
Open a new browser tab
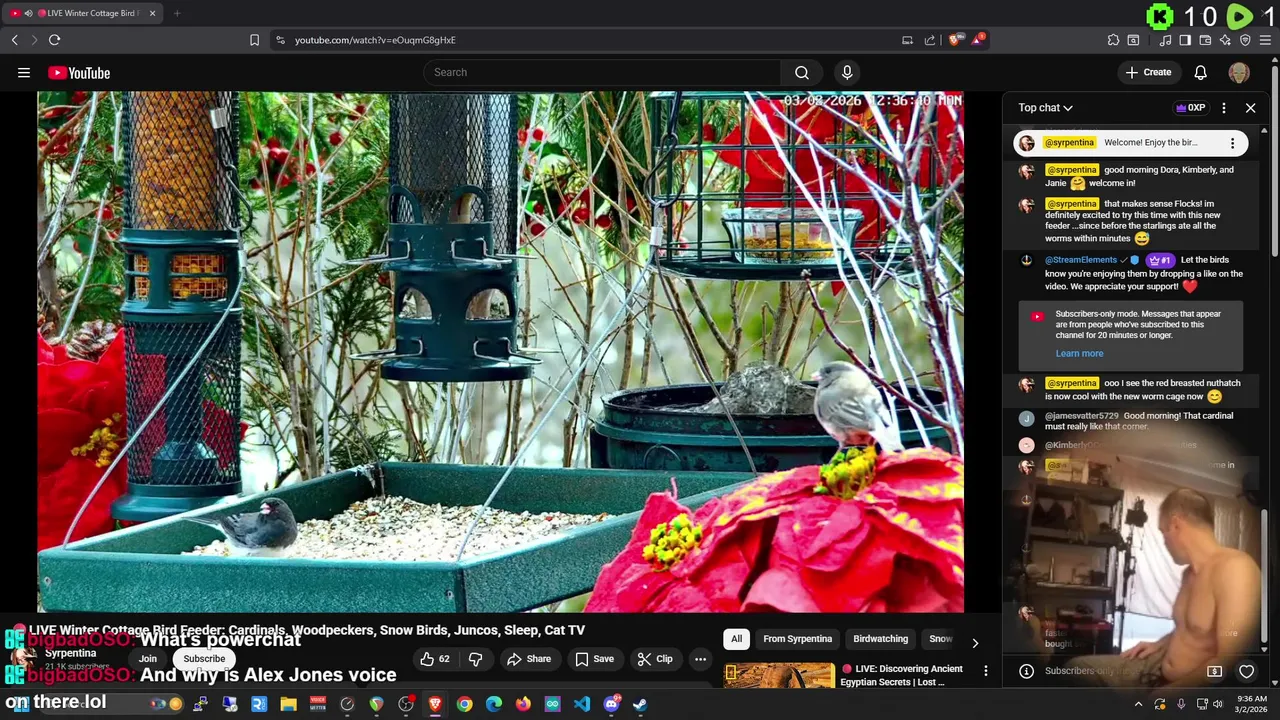(177, 13)
